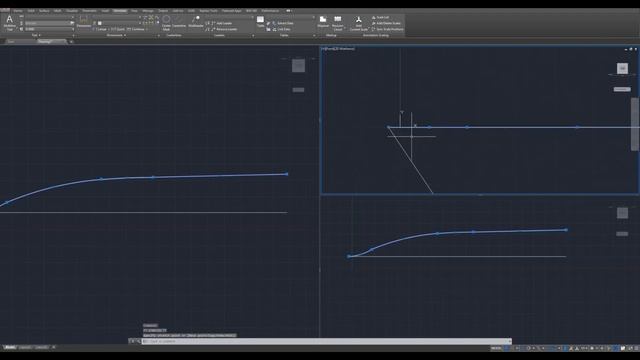Open WCS dropdown in left viewport
The width and height of the screenshot is (640, 360).
[x=298, y=90]
